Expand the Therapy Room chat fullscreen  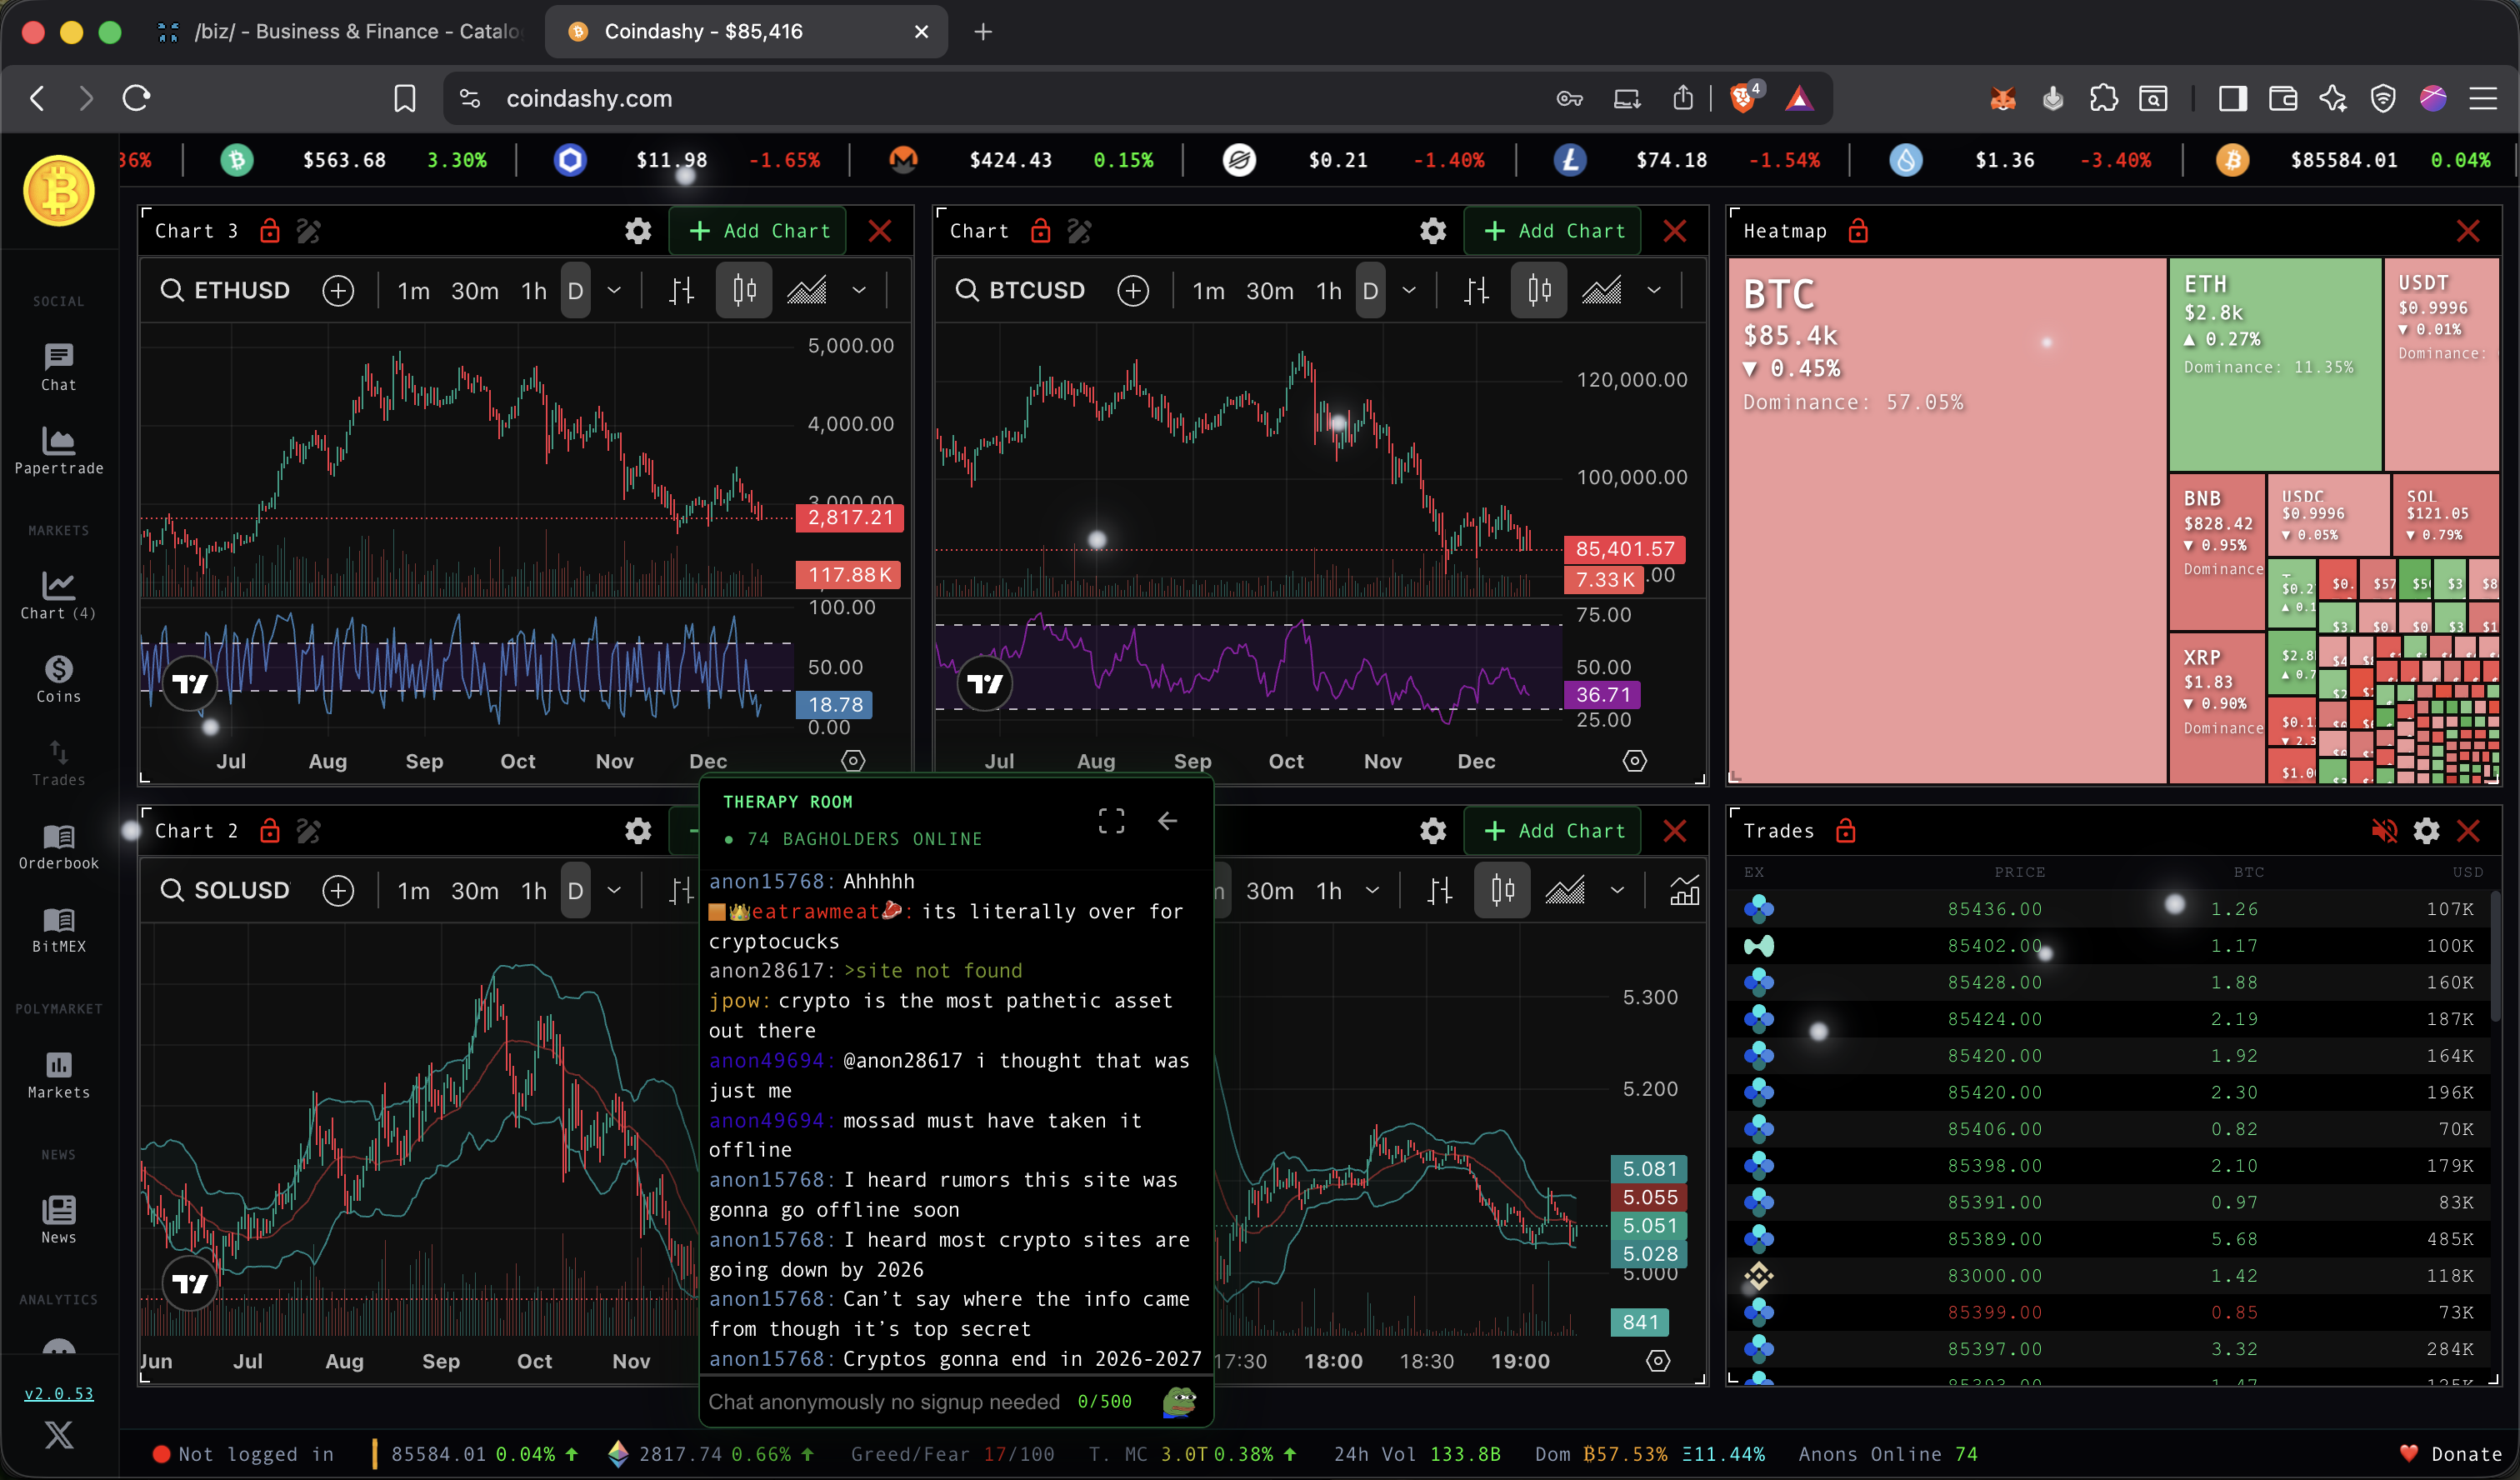tap(1111, 821)
